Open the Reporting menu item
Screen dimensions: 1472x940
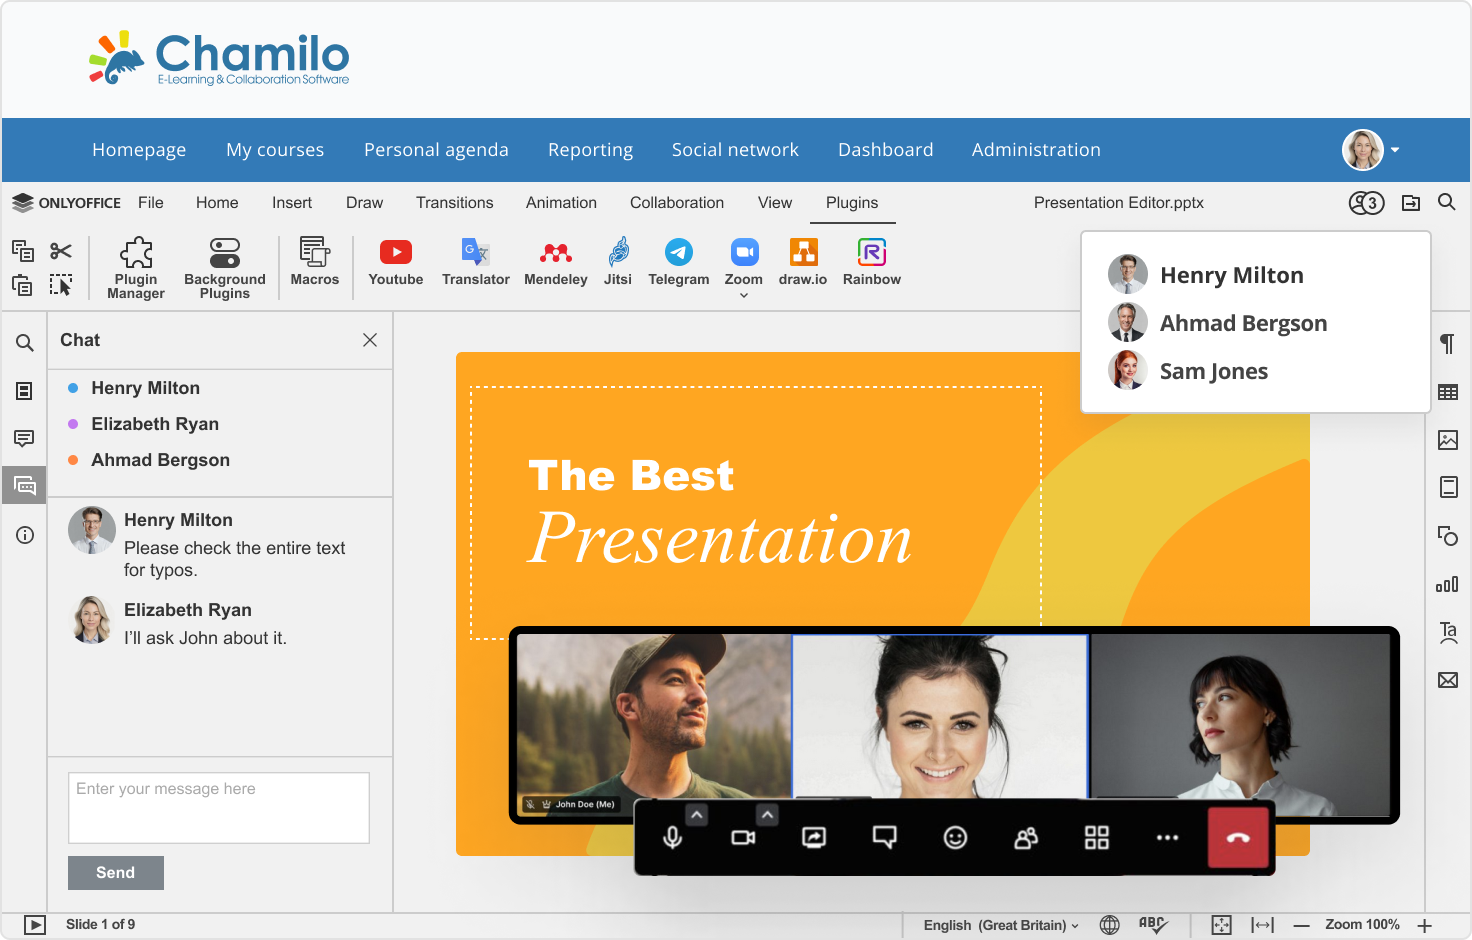click(x=590, y=150)
